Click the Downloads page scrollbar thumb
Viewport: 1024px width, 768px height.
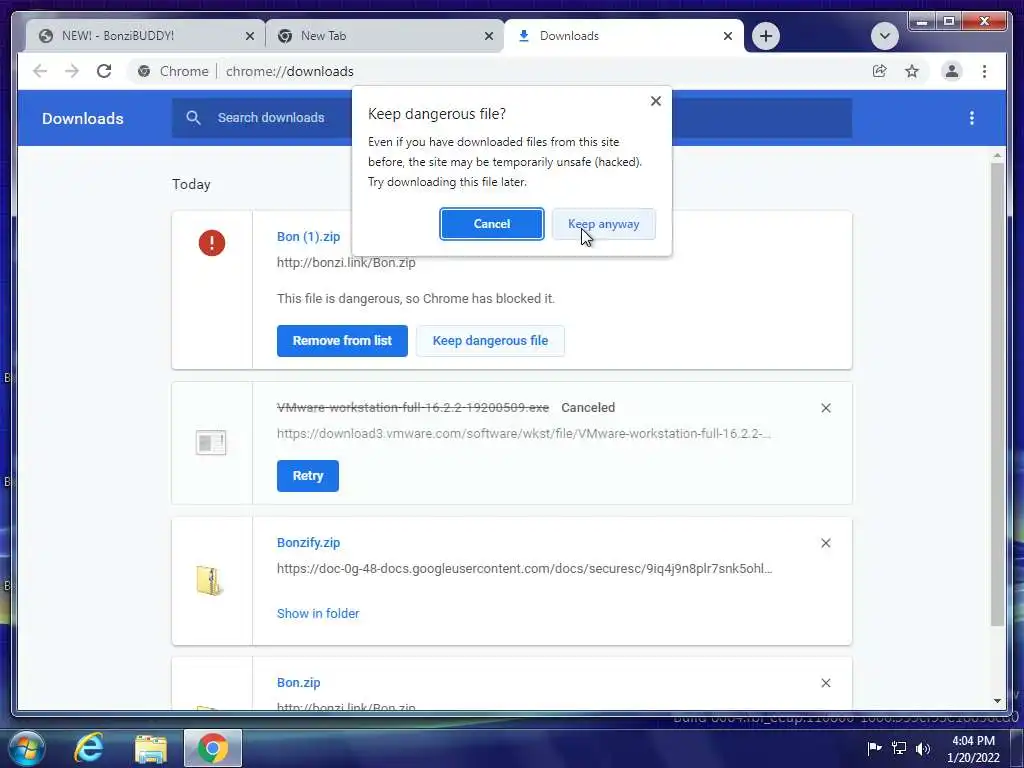(x=997, y=394)
